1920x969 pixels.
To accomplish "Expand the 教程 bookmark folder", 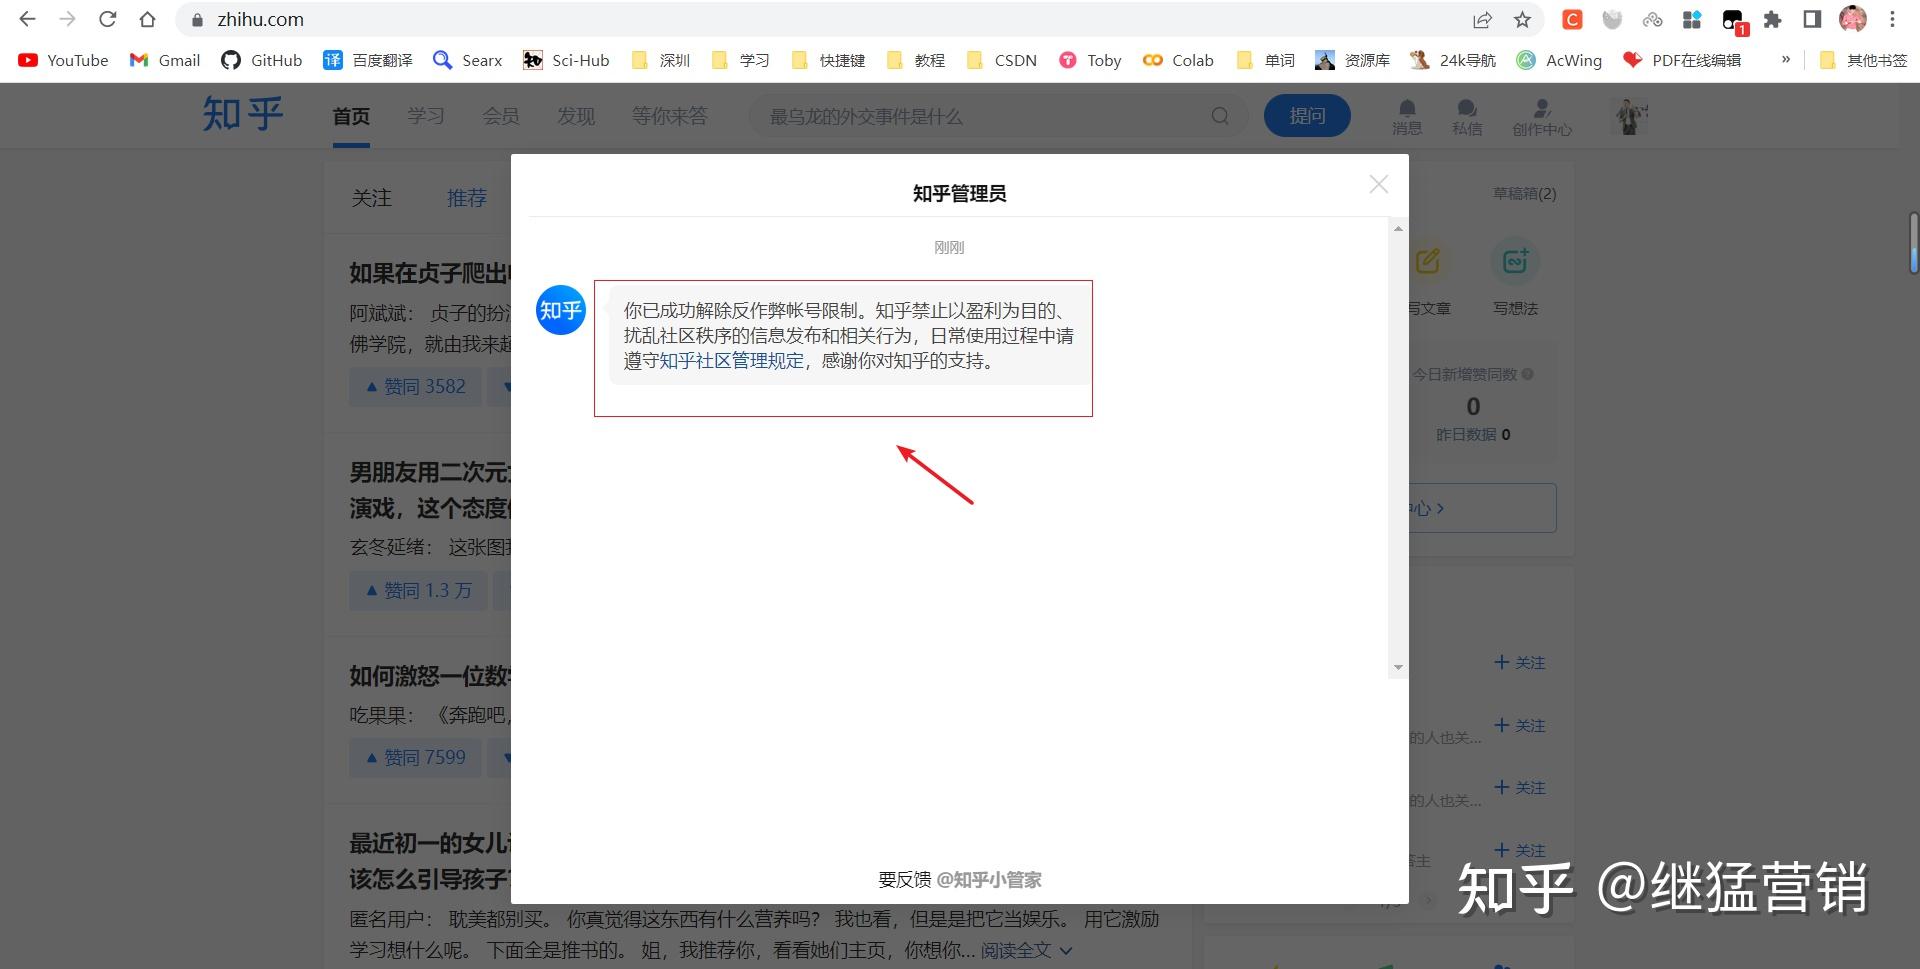I will tap(916, 60).
